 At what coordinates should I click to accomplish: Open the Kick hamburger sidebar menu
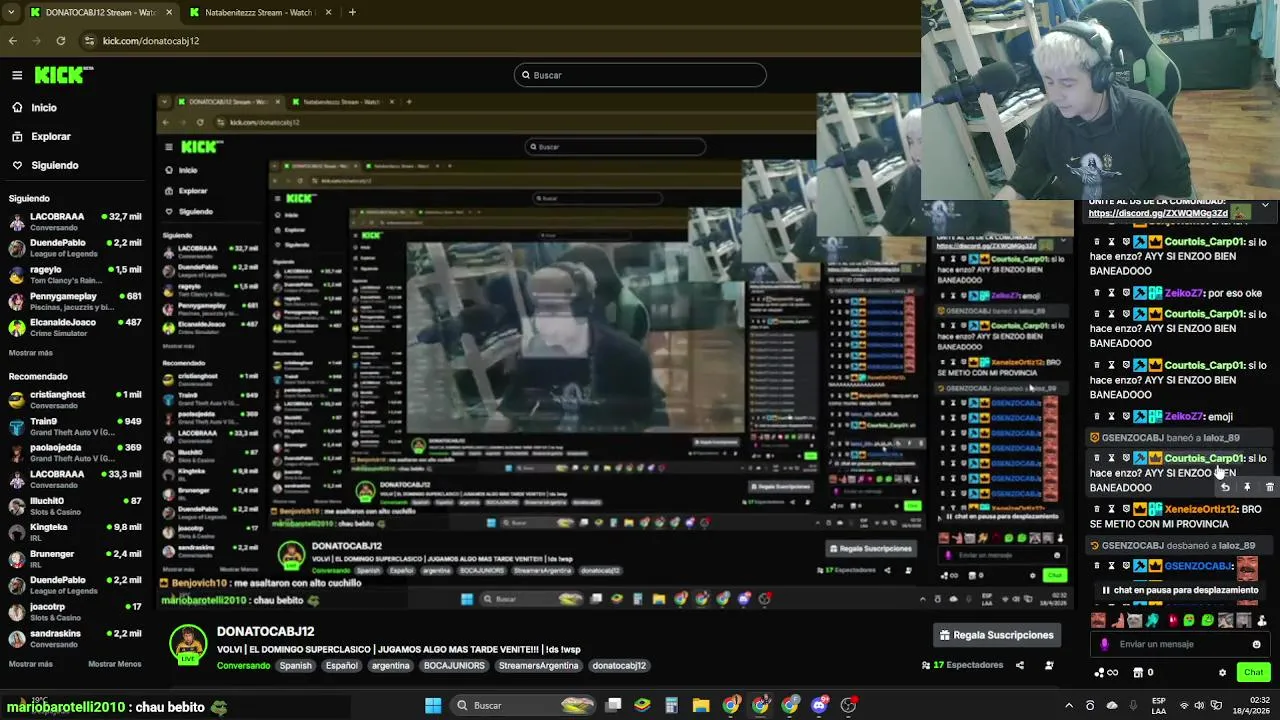(x=17, y=75)
